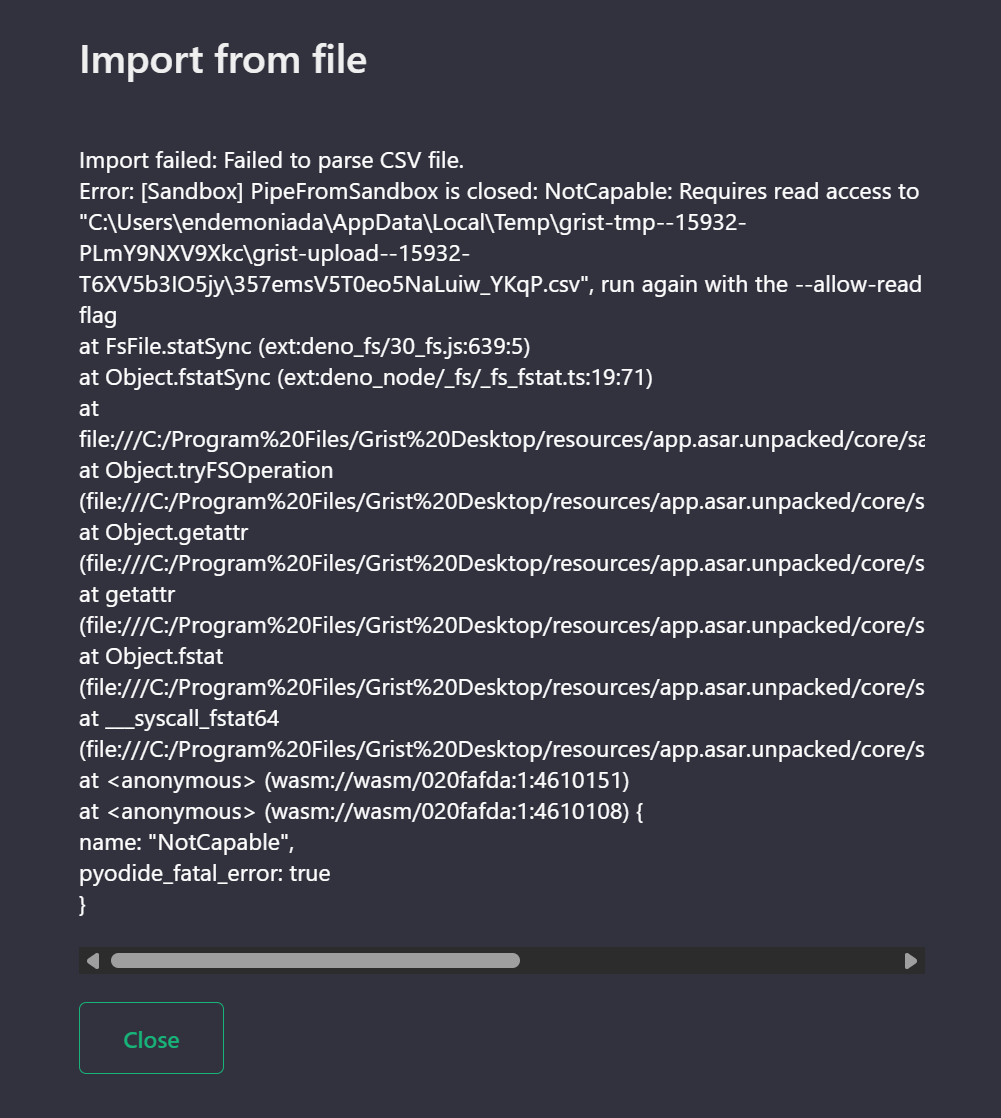Click the "pyodide_fatal_error: true" line
The height and width of the screenshot is (1118, 1001).
pyautogui.click(x=205, y=873)
